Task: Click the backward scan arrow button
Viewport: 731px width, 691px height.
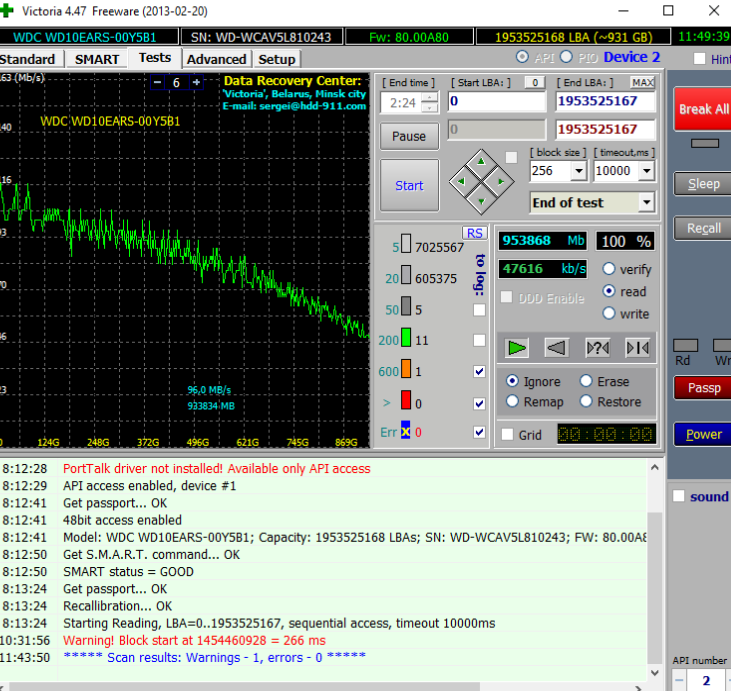Action: click(557, 348)
